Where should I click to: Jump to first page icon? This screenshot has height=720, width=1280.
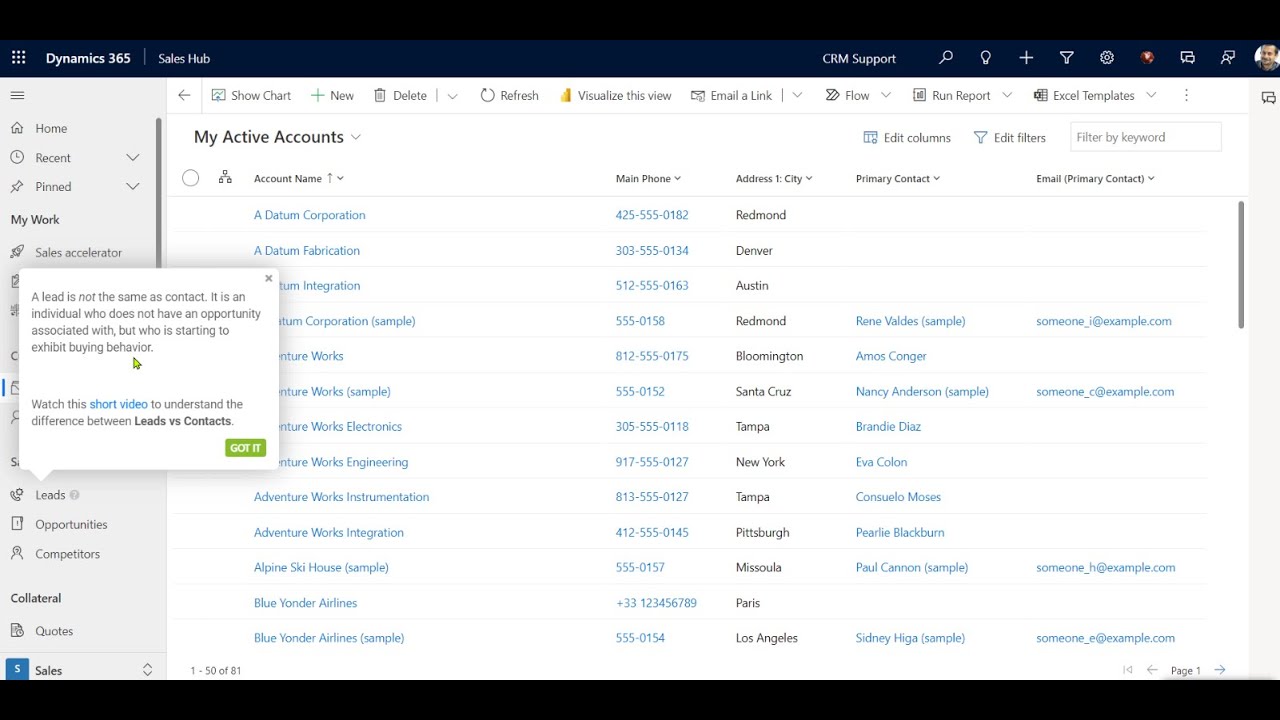pyautogui.click(x=1128, y=670)
